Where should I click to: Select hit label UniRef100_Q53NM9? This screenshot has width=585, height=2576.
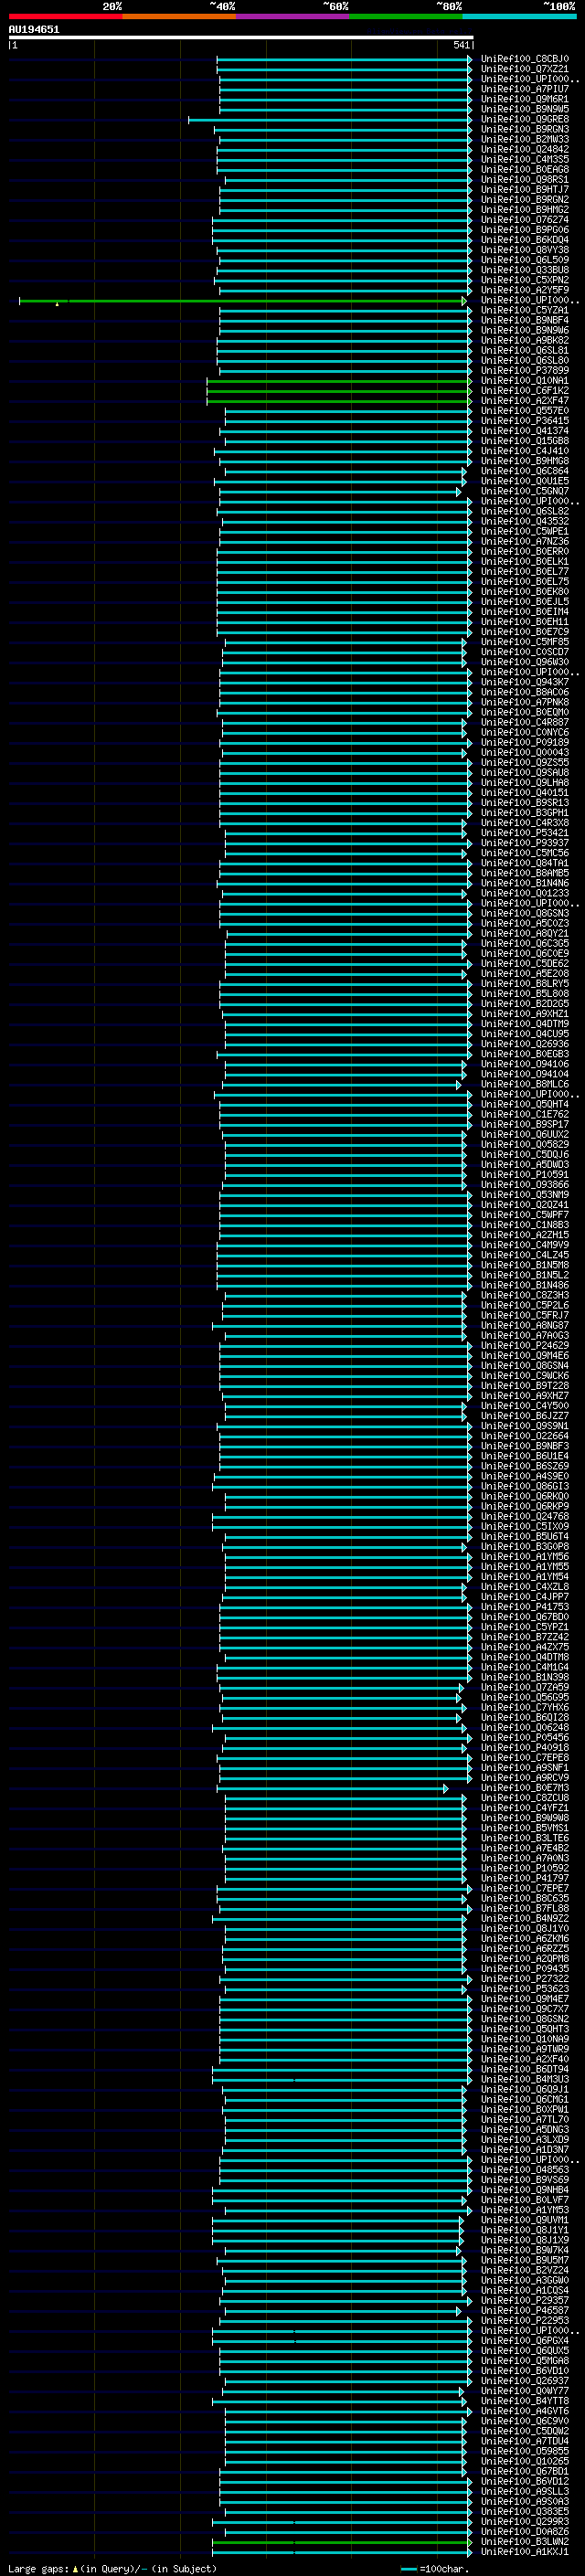click(x=524, y=1194)
